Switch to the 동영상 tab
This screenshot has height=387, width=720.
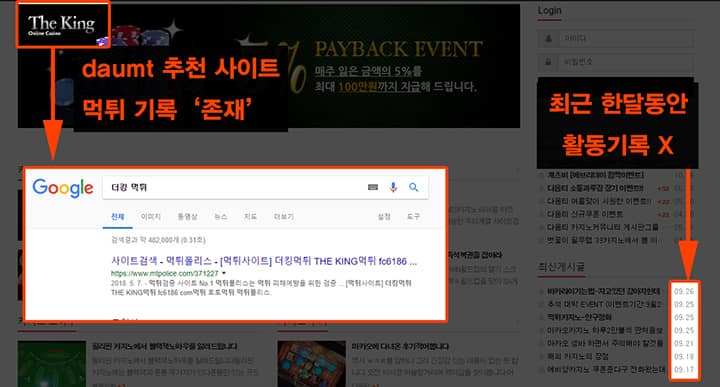click(187, 217)
